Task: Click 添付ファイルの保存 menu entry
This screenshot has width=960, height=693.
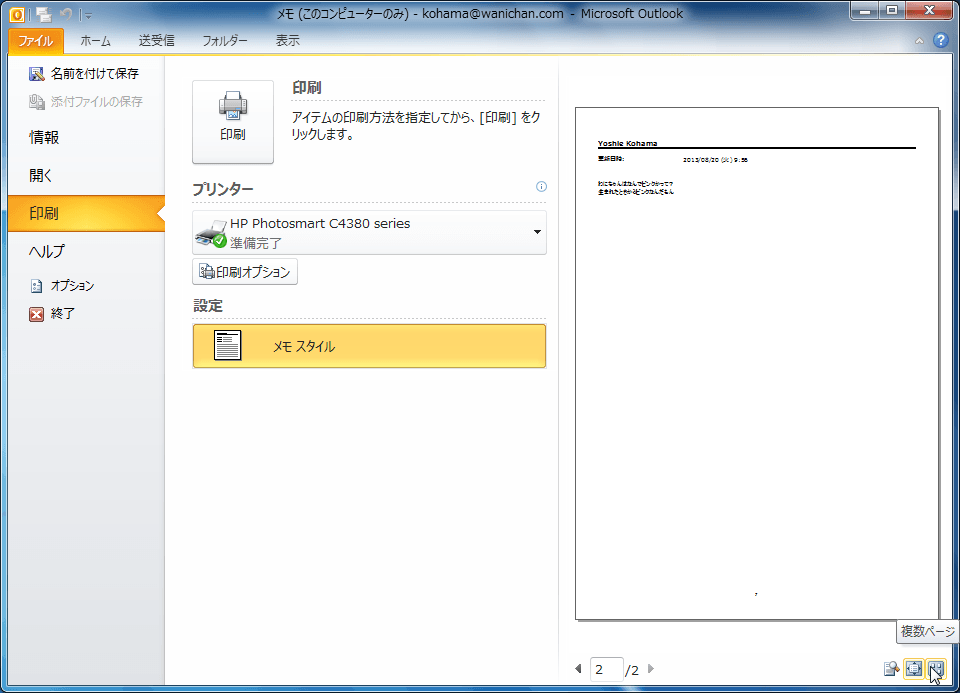Action: pyautogui.click(x=86, y=102)
